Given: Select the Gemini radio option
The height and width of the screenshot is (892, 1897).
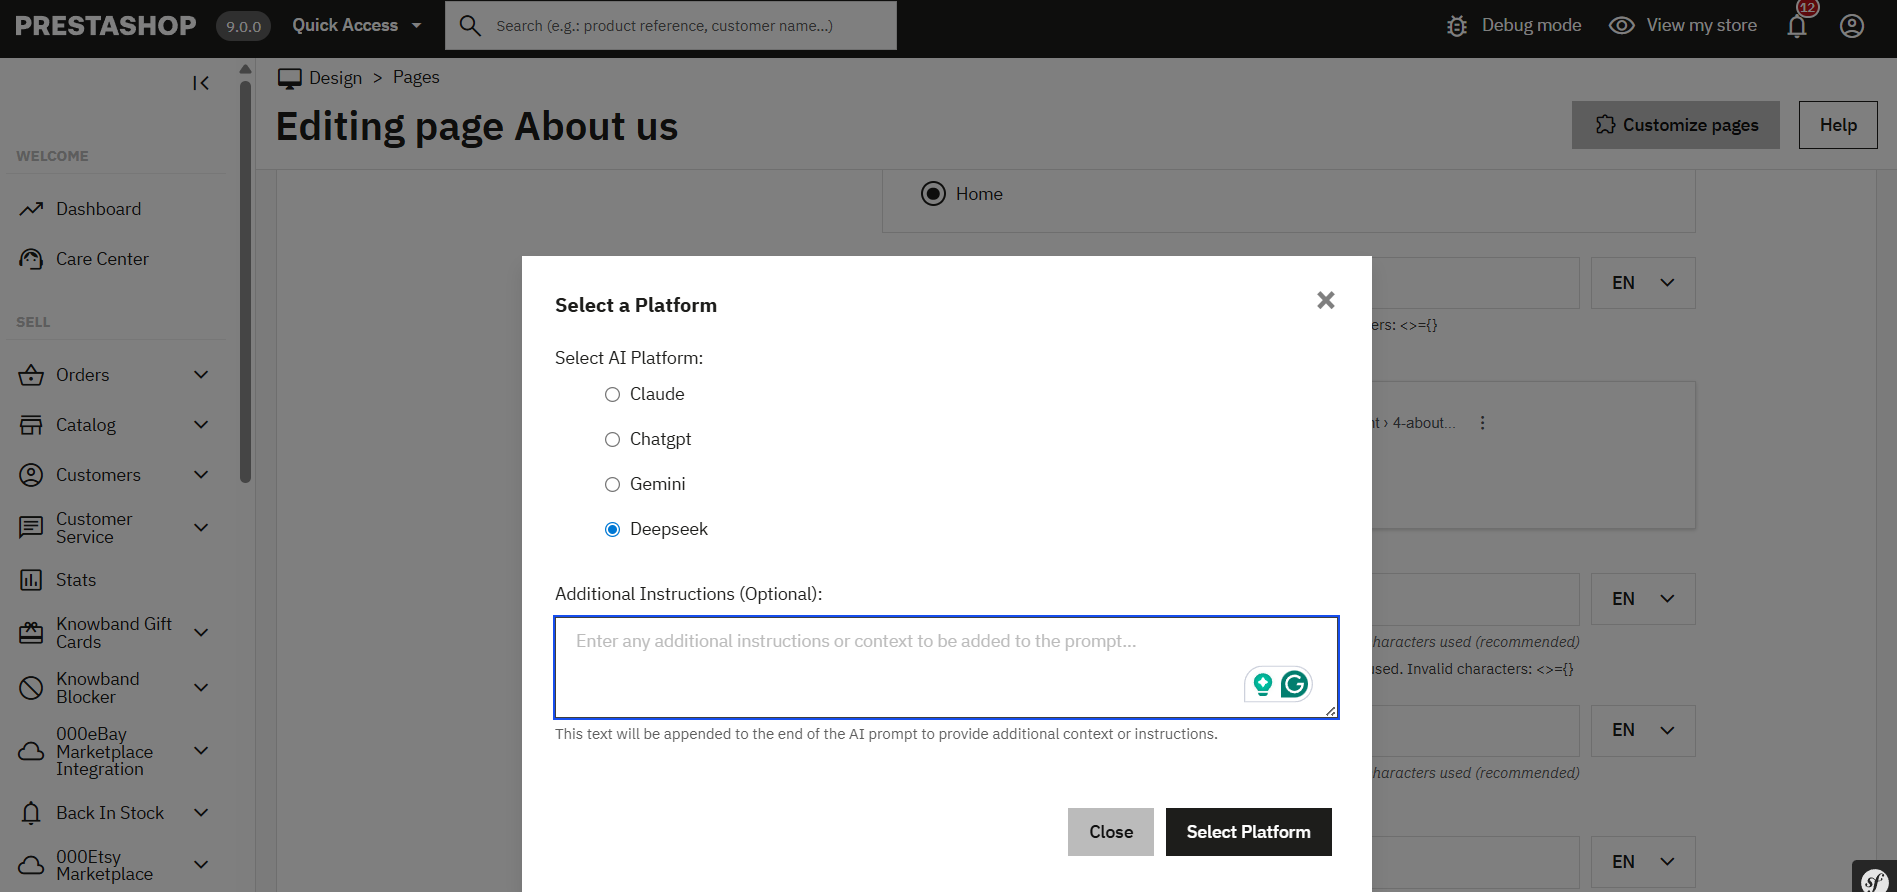Looking at the screenshot, I should (612, 485).
